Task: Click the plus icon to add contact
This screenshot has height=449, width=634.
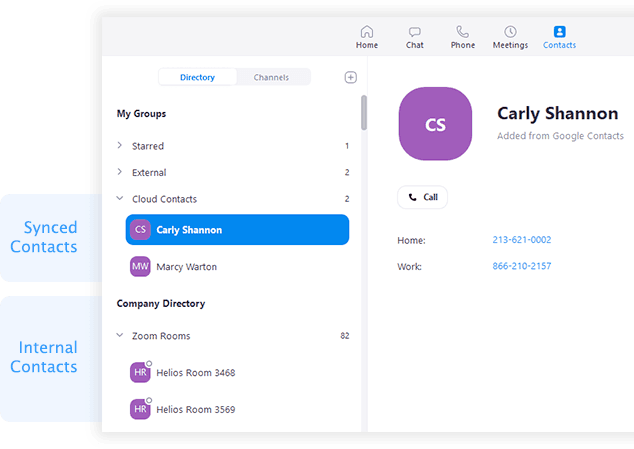Action: pos(350,77)
